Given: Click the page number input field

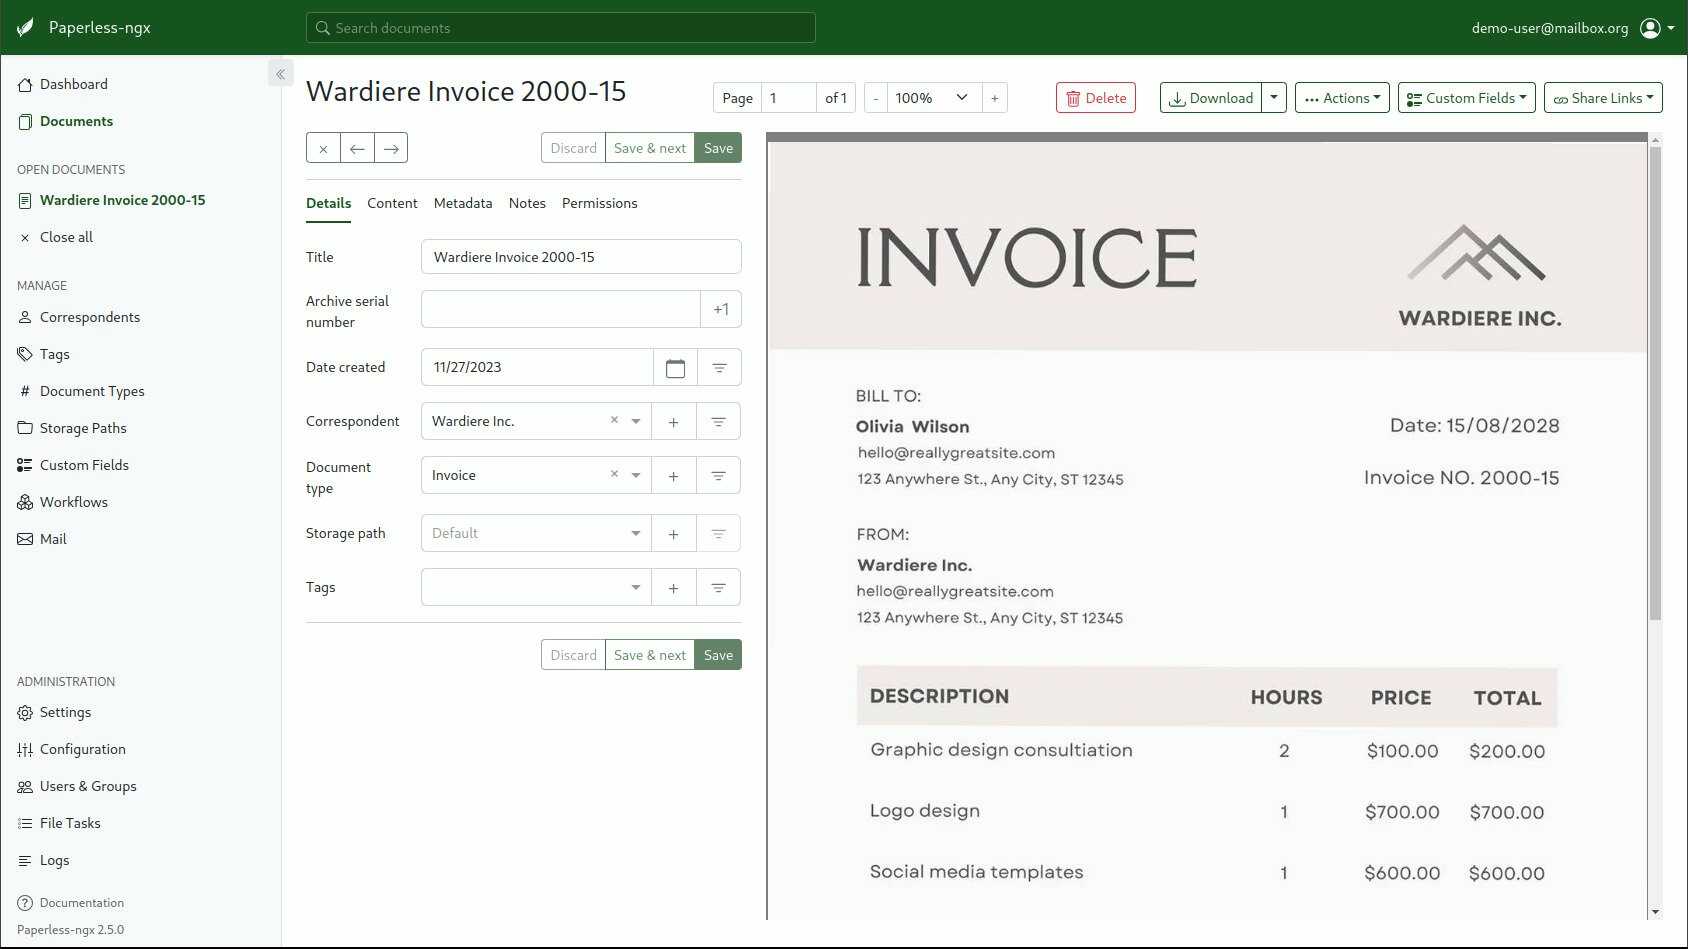Looking at the screenshot, I should 789,97.
